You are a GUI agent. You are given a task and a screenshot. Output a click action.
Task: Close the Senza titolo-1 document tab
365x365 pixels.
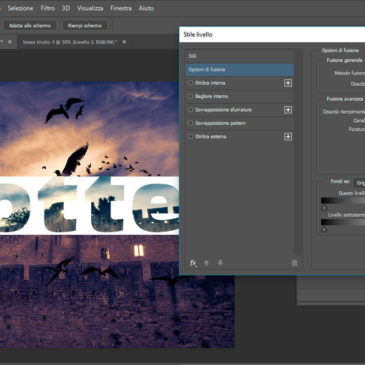[x=124, y=42]
